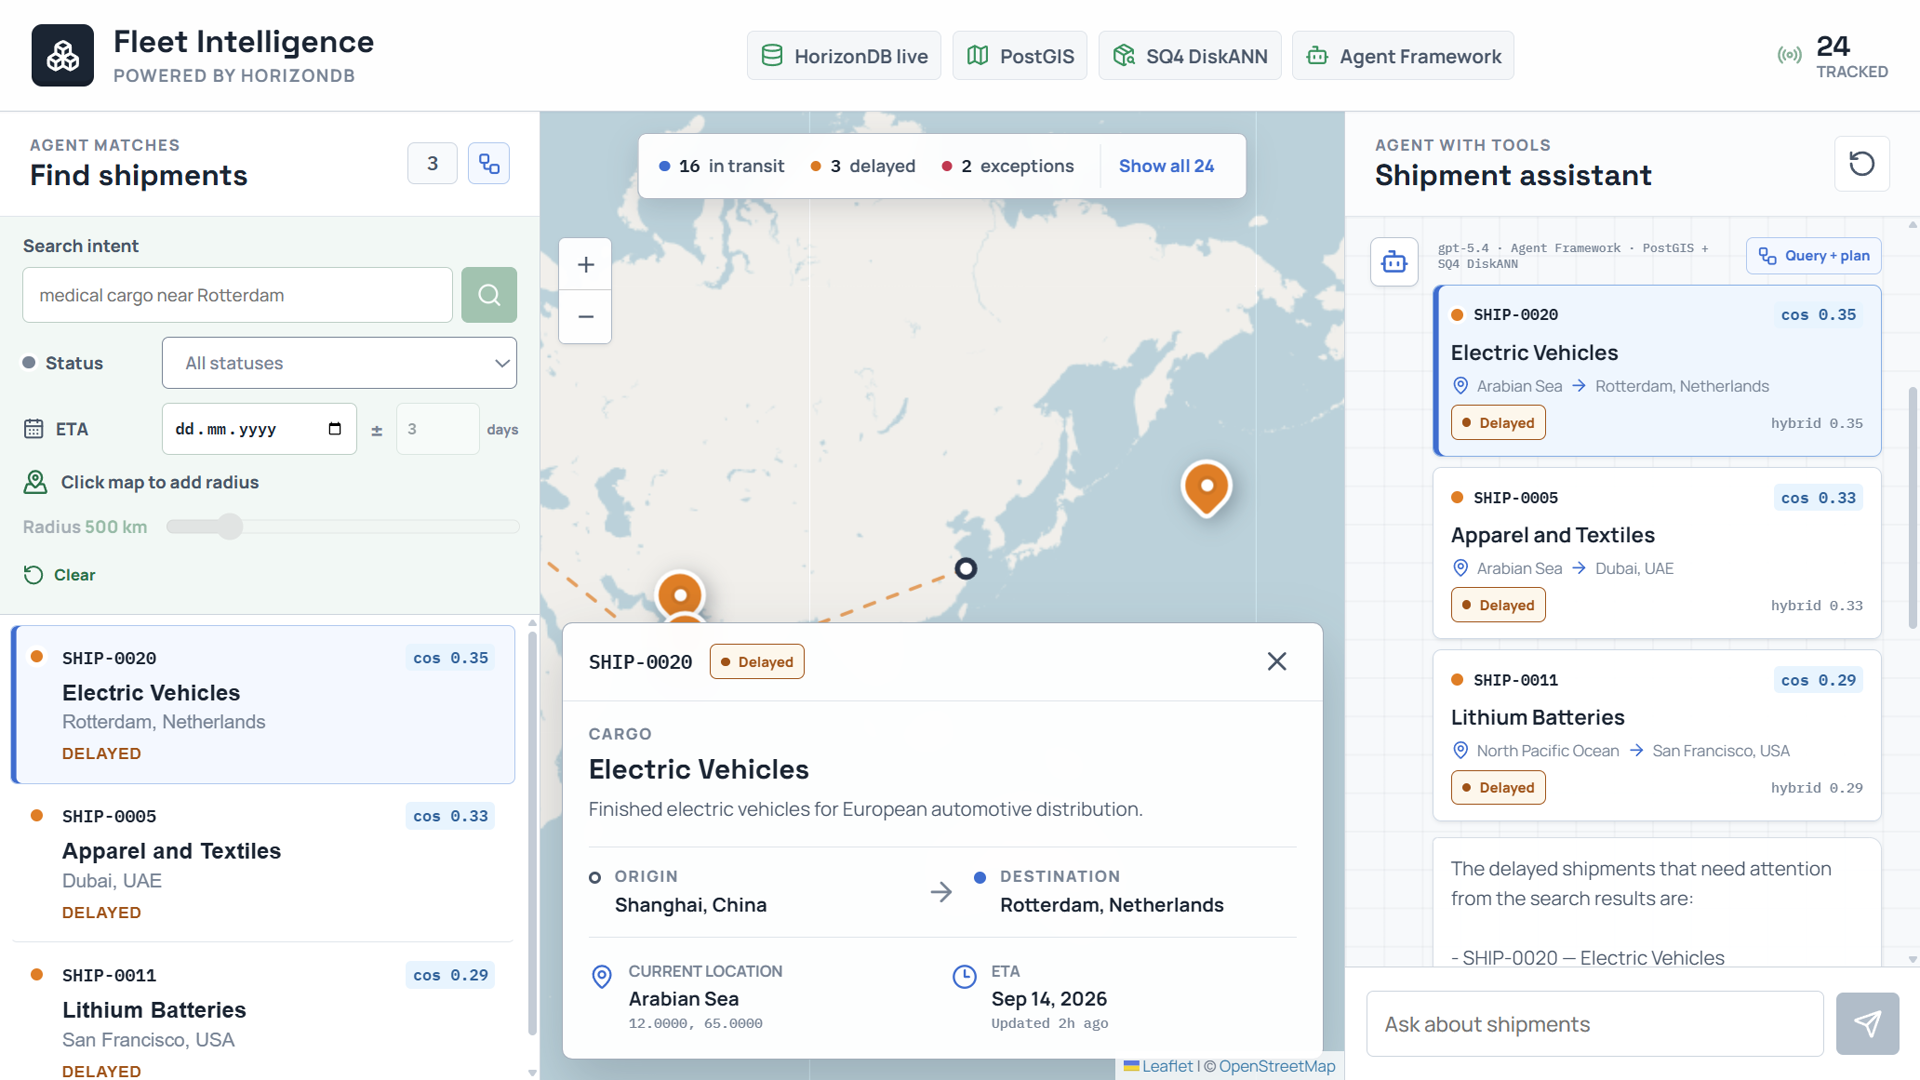Click map pin radius icon
The height and width of the screenshot is (1080, 1920).
(x=35, y=482)
